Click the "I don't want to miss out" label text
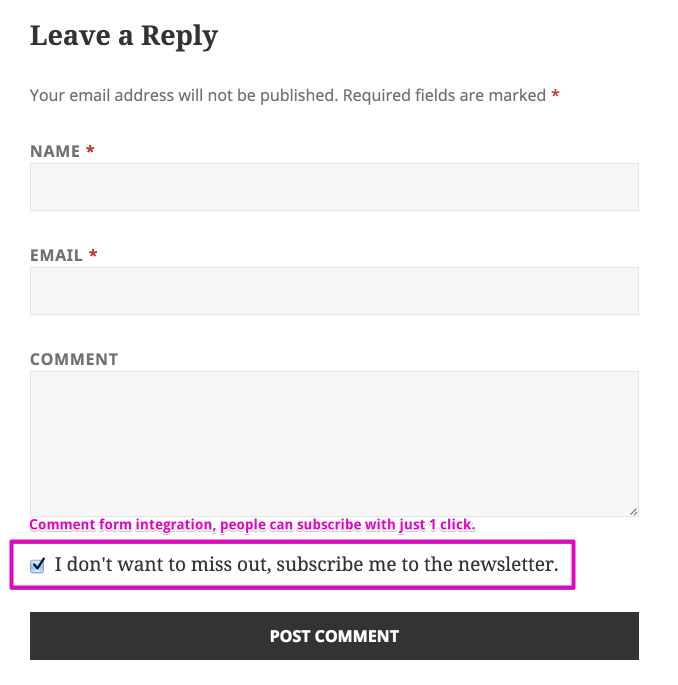The width and height of the screenshot is (678, 685). (x=162, y=565)
